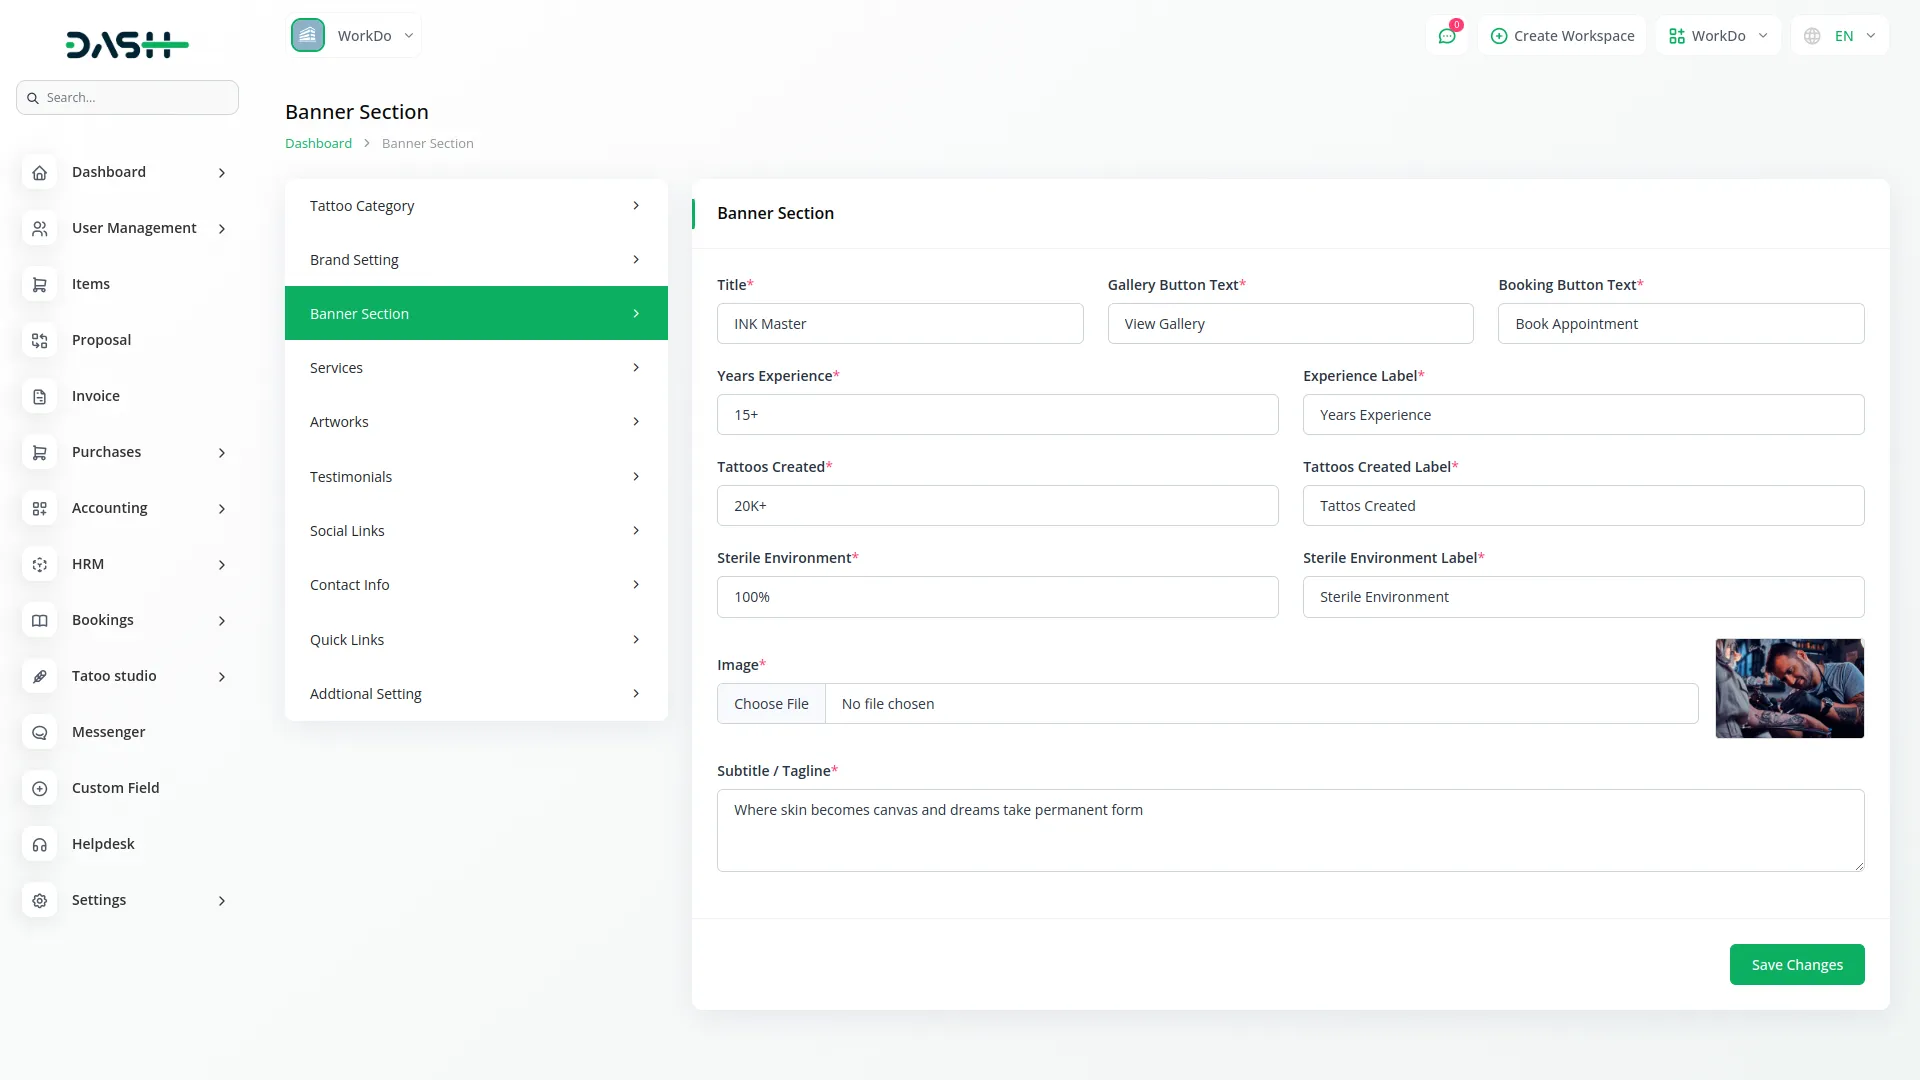Screen dimensions: 1920x1080
Task: Click the Dashboard breadcrumb link
Action: pyautogui.click(x=318, y=144)
